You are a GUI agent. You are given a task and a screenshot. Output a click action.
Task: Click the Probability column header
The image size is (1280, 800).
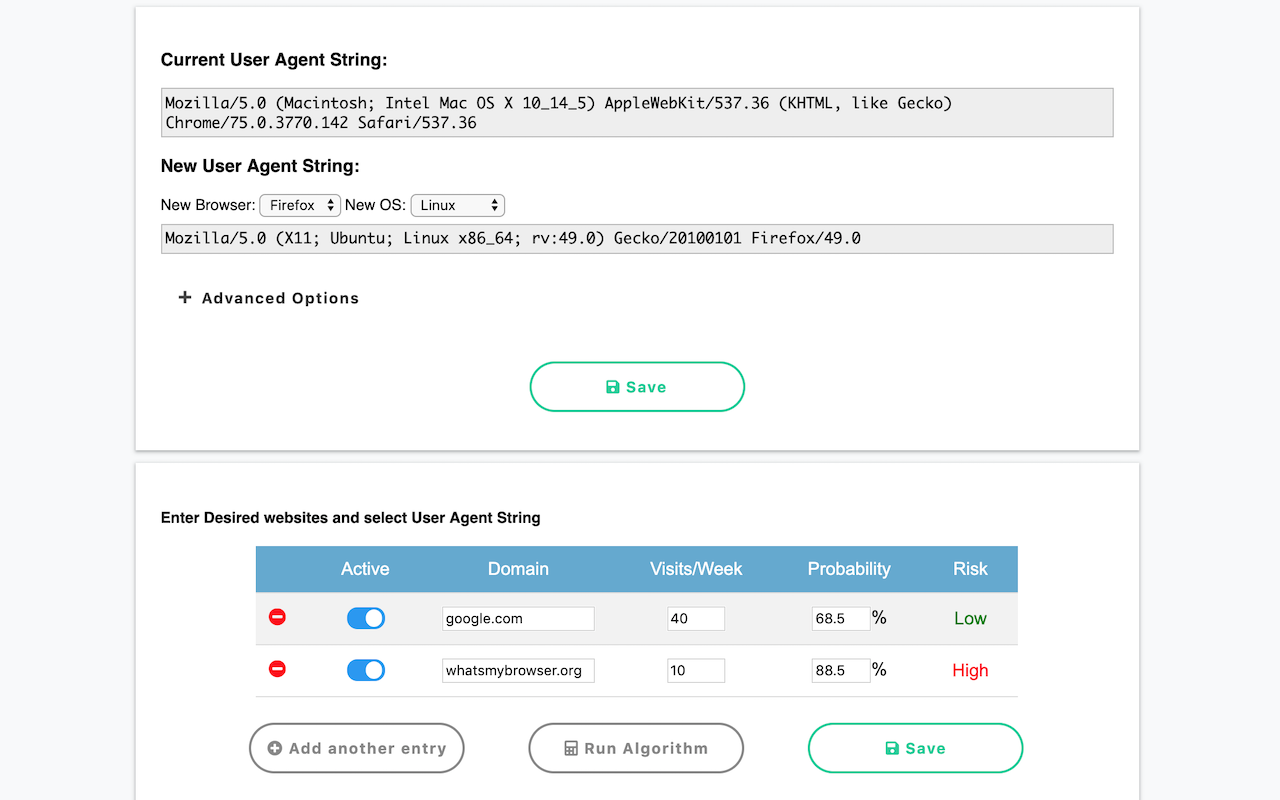849,569
